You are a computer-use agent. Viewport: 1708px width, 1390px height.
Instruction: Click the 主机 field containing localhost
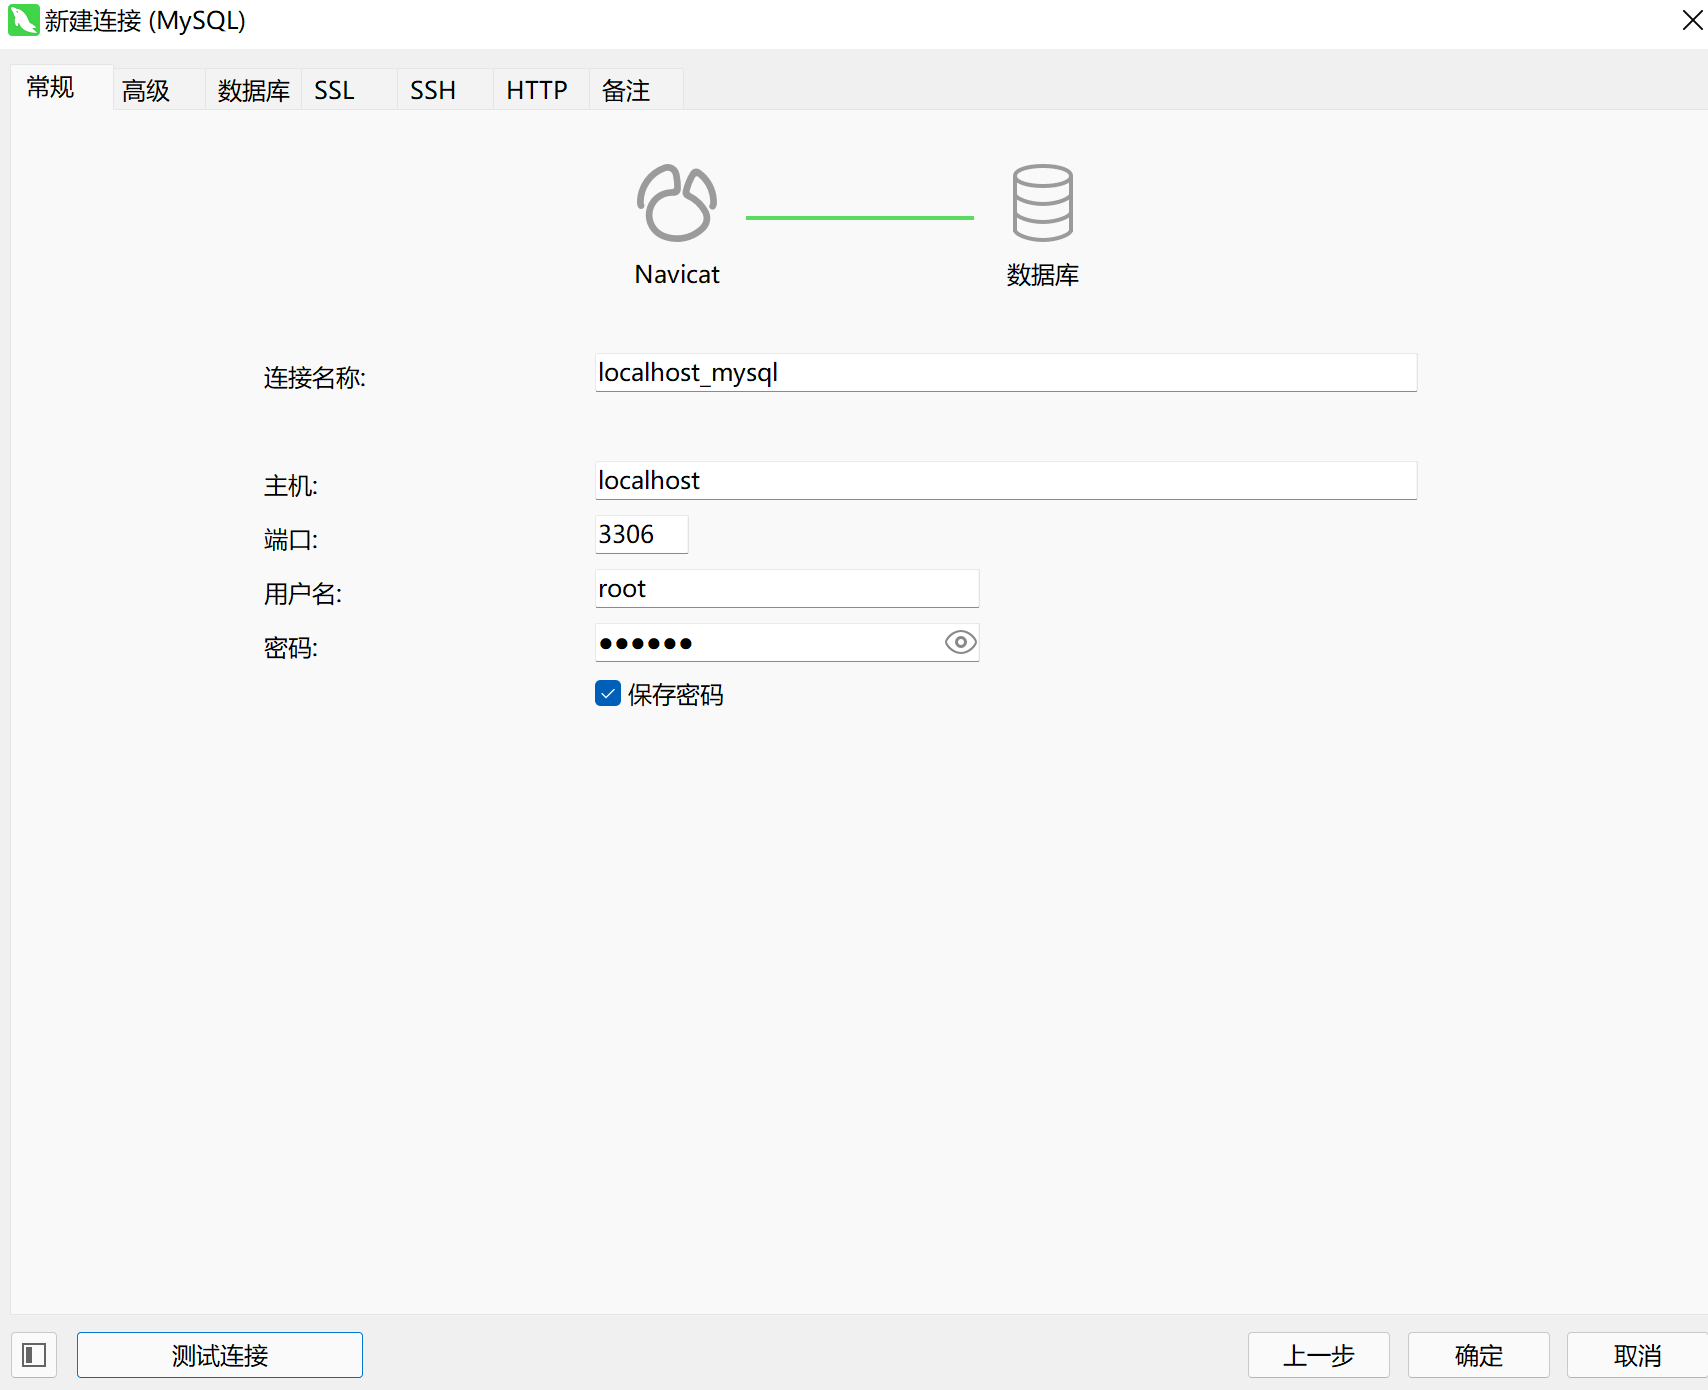tap(1006, 480)
